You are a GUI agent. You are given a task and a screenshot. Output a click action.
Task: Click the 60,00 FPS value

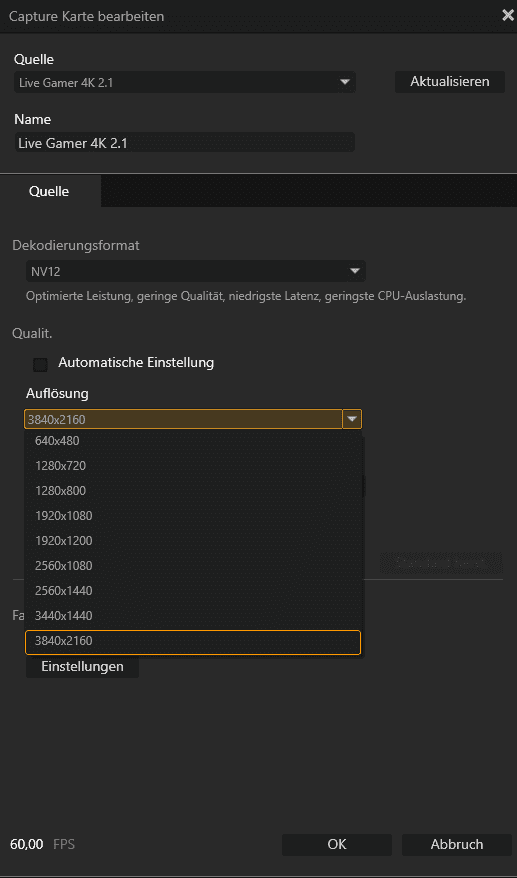(27, 844)
